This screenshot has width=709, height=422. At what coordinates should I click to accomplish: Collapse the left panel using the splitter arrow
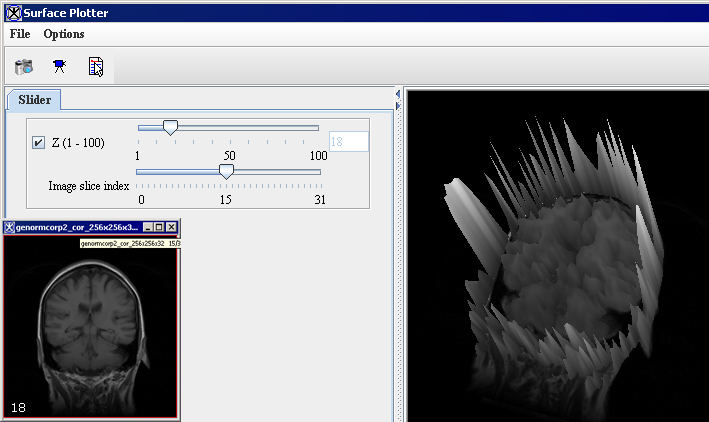[x=397, y=94]
